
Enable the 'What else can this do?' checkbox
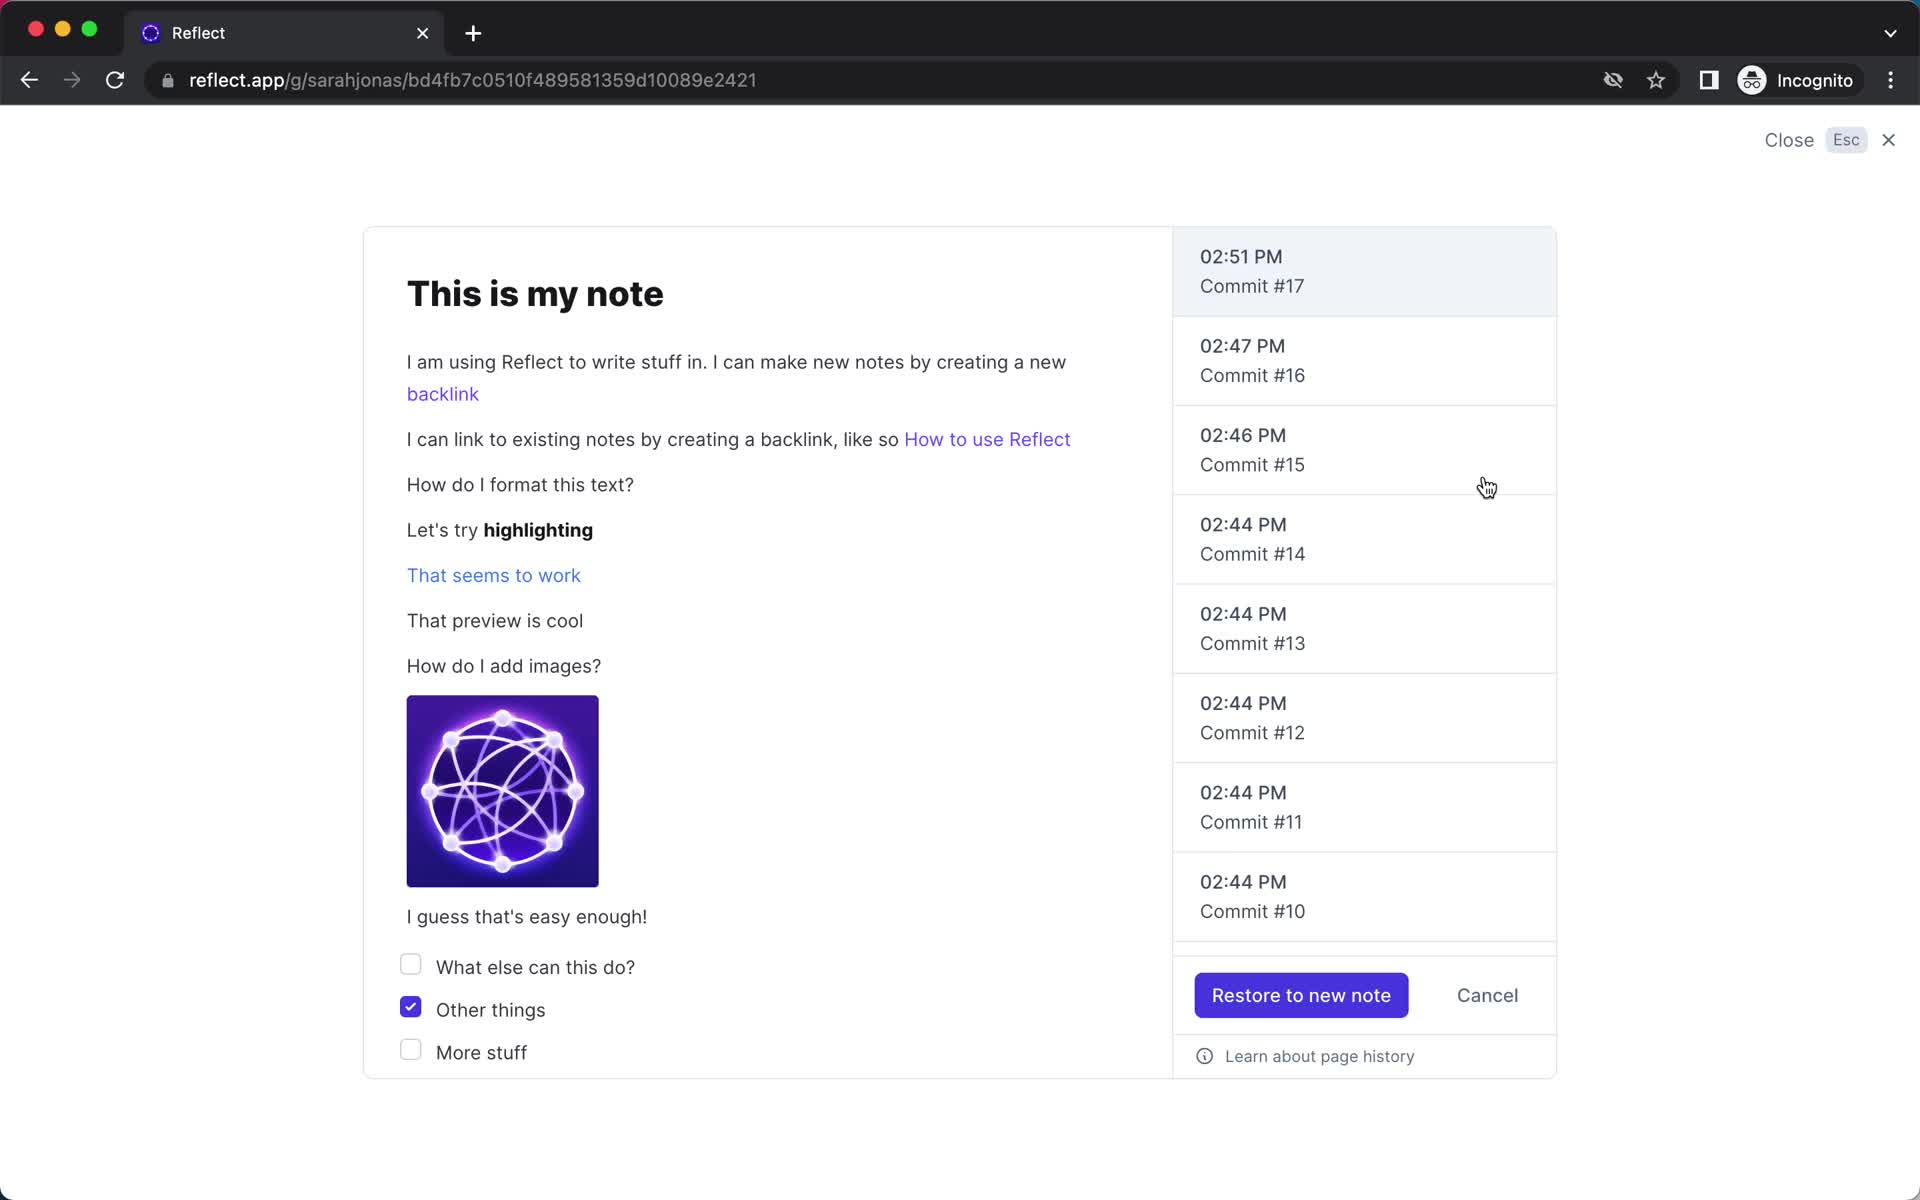coord(411,964)
